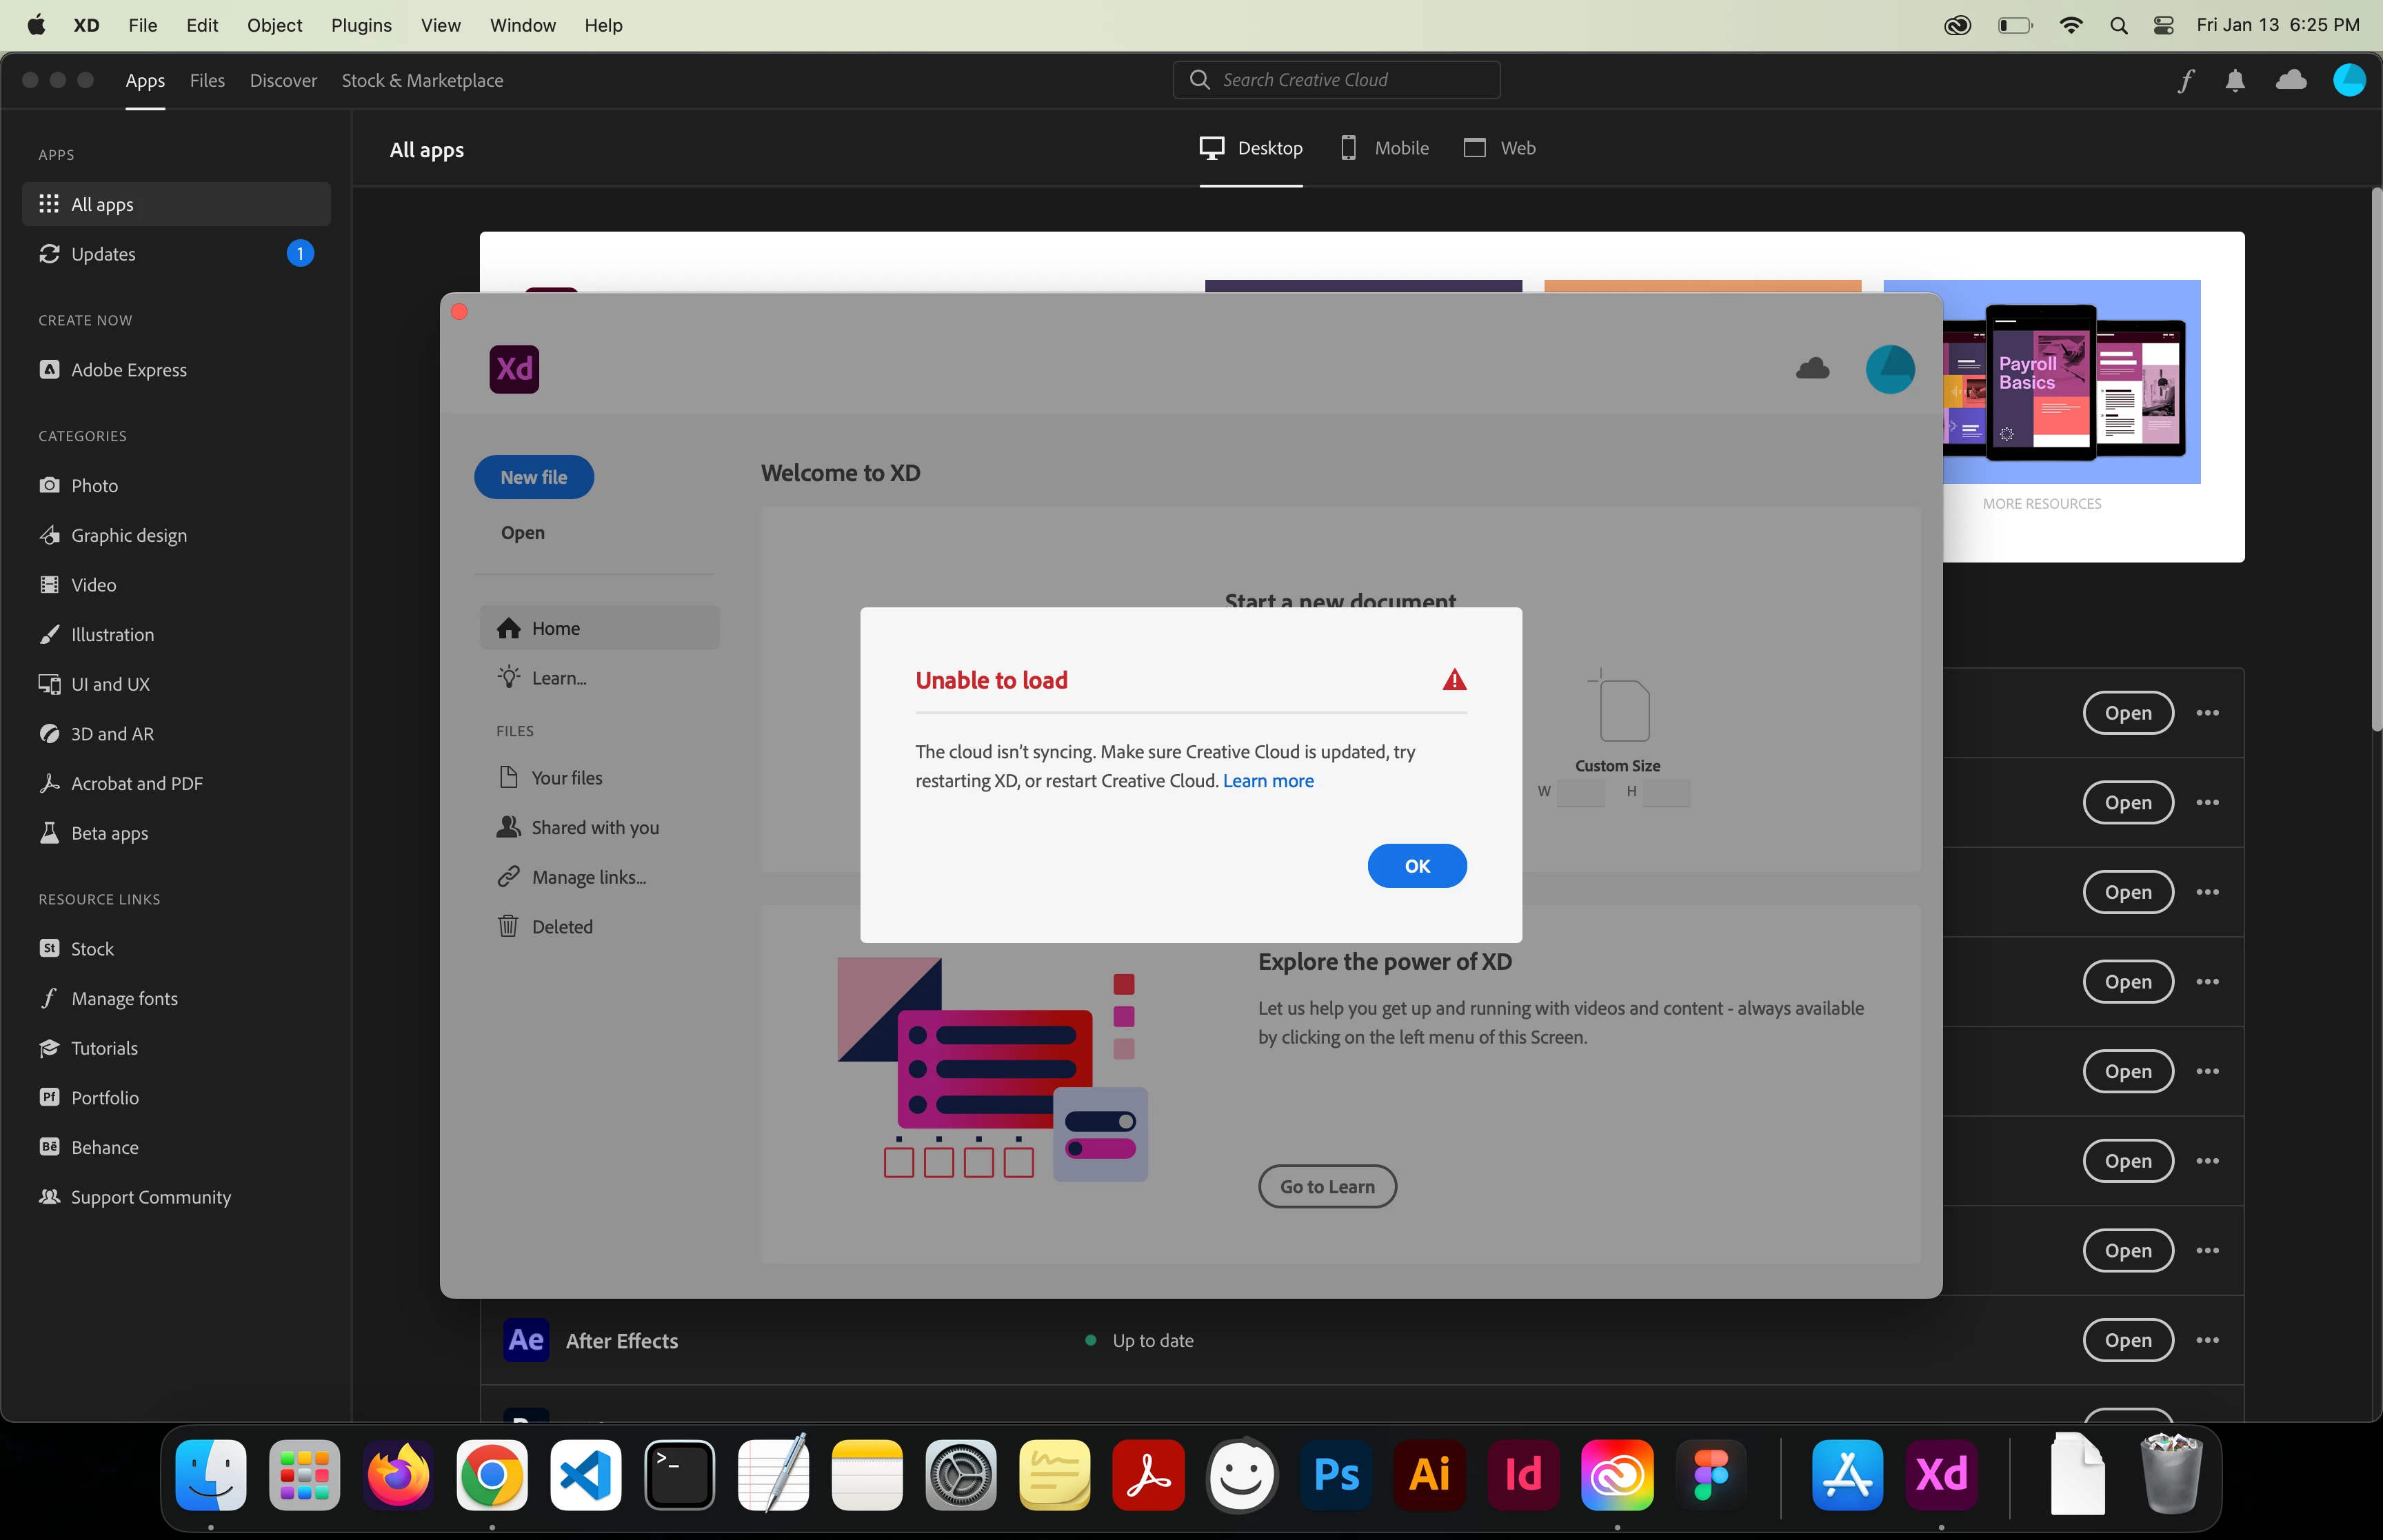Switch to the Mobile apps tab
The width and height of the screenshot is (2383, 1540).
(1385, 148)
